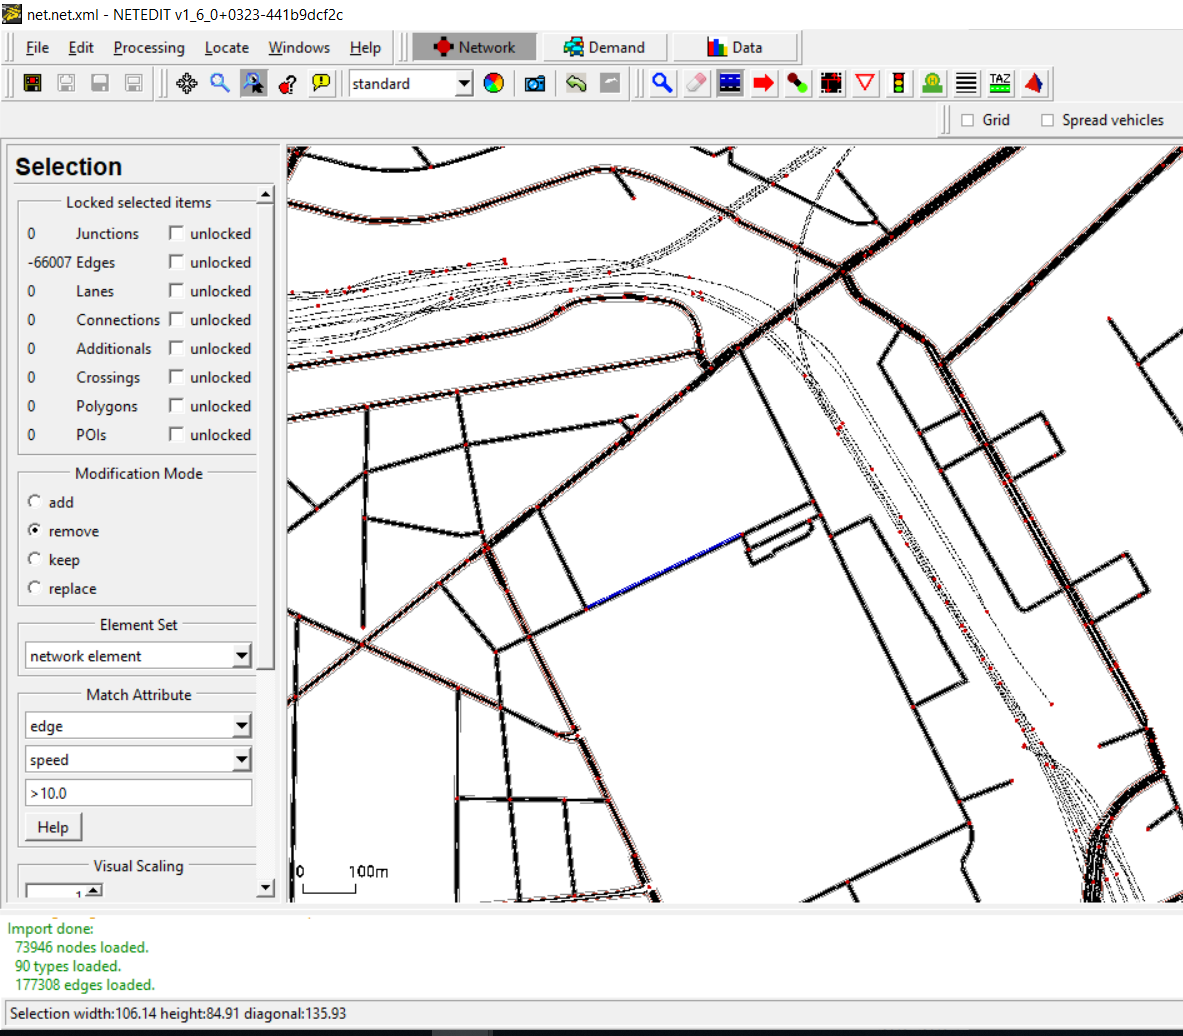The height and width of the screenshot is (1036, 1183).
Task: Select the add modification mode
Action: coord(35,502)
